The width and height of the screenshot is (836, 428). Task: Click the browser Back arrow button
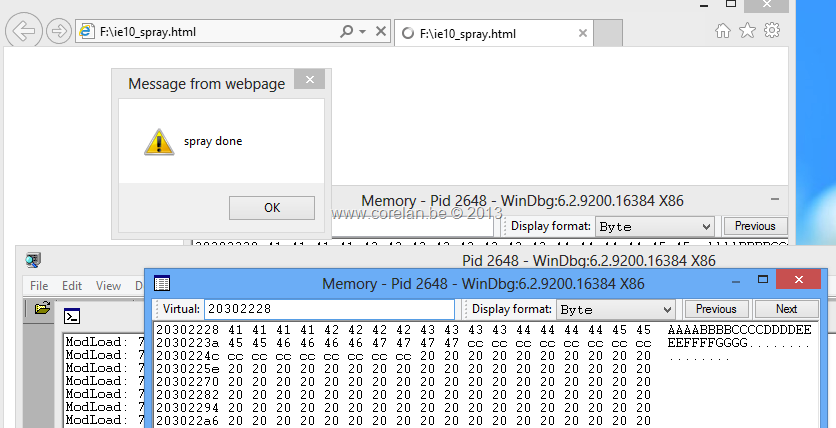23,31
